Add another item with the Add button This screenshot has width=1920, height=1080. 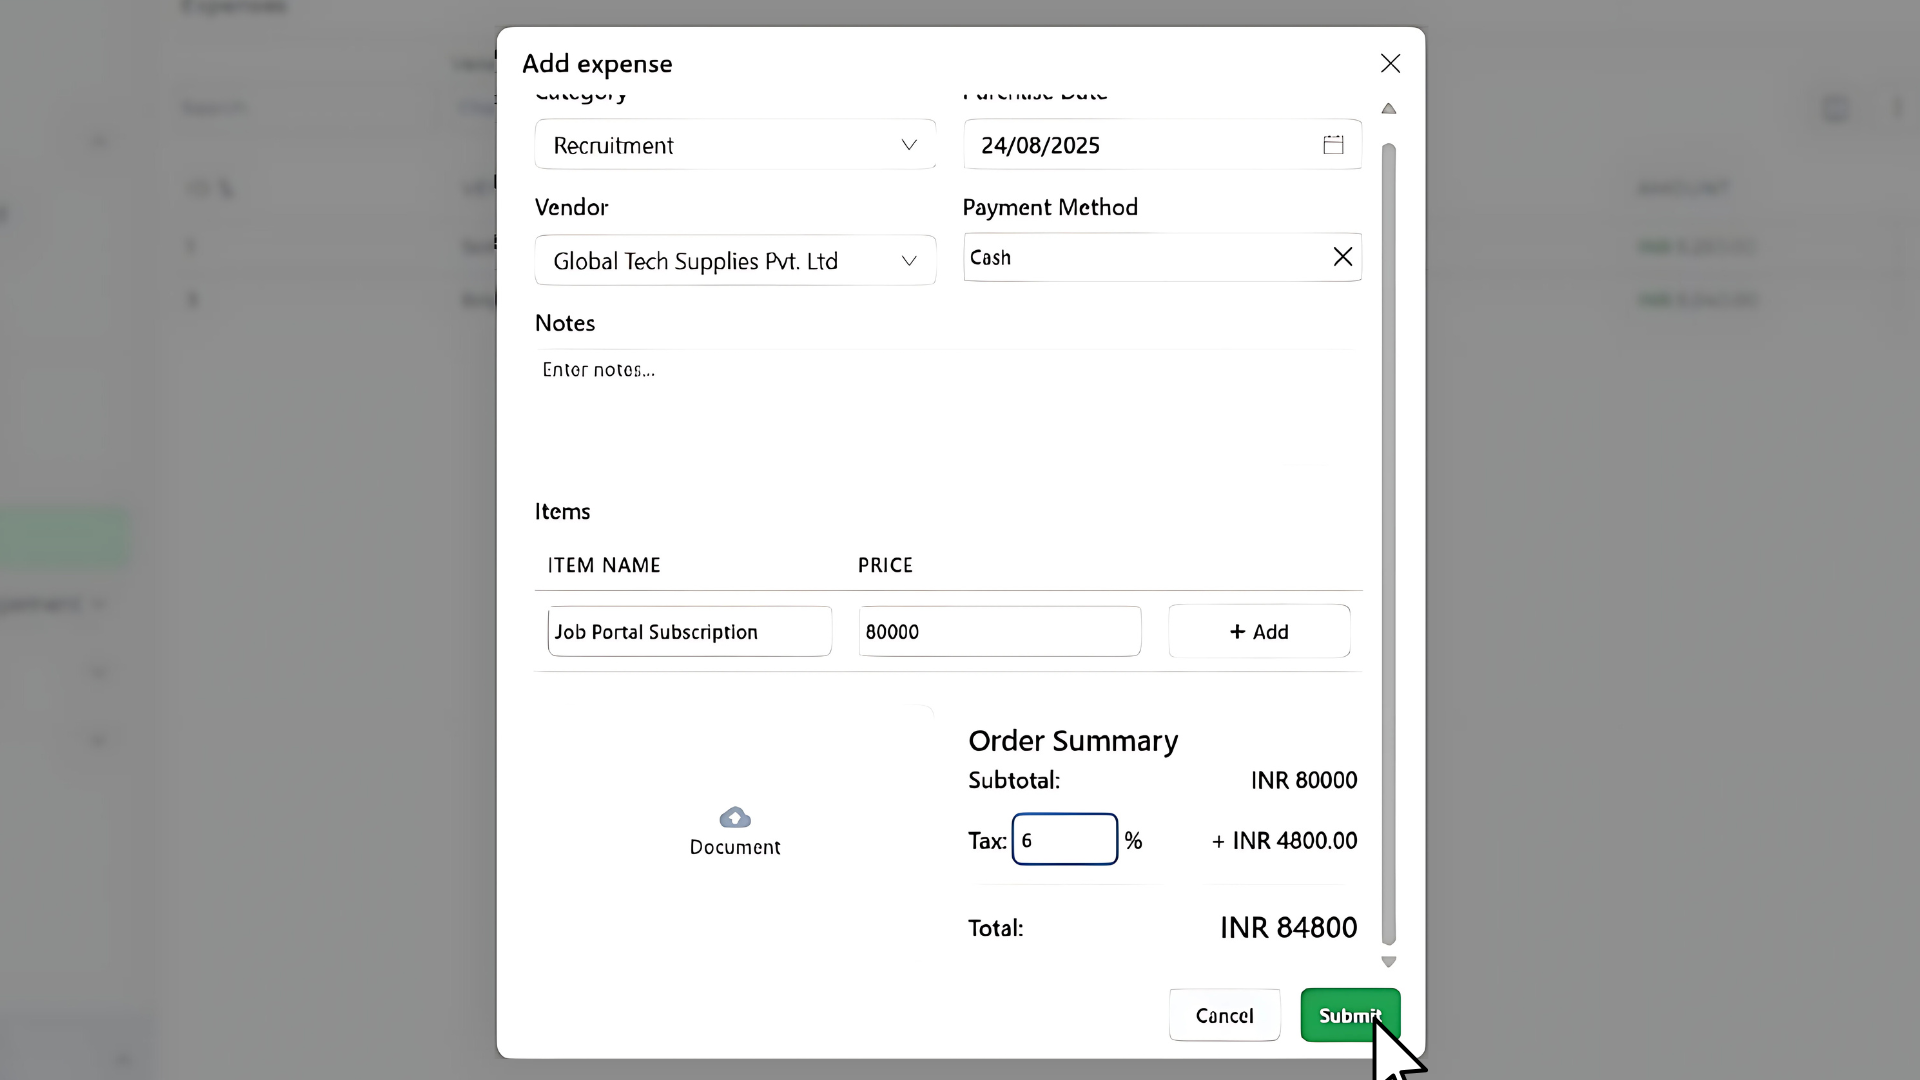[x=1259, y=632]
